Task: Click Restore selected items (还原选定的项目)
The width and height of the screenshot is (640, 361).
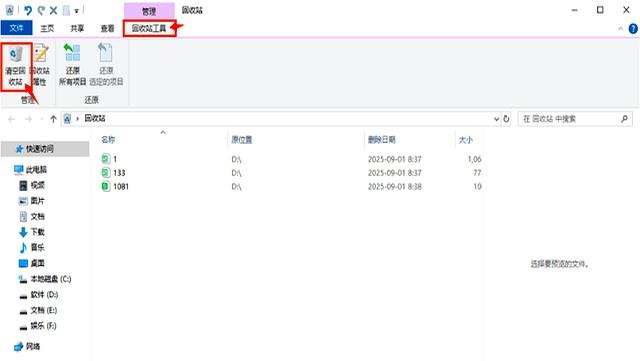Action: point(106,65)
